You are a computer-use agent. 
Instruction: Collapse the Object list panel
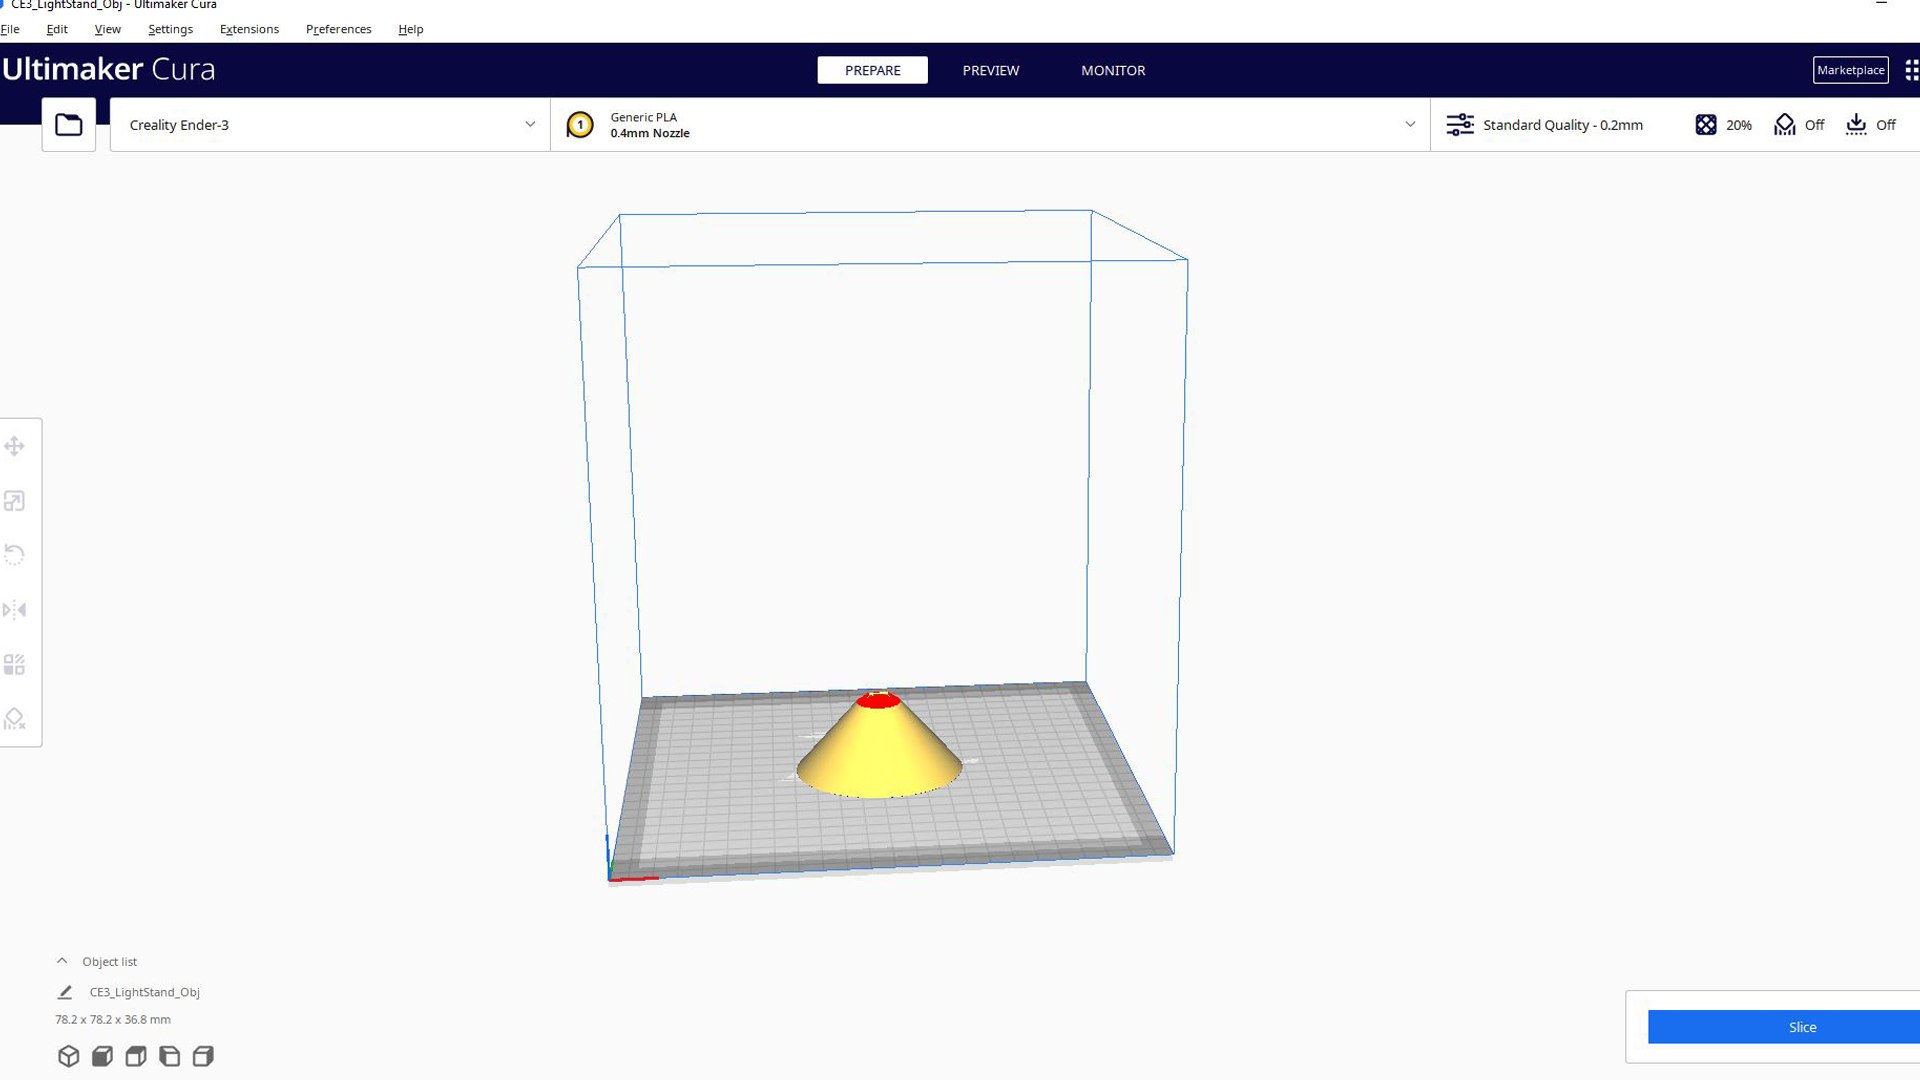point(62,961)
